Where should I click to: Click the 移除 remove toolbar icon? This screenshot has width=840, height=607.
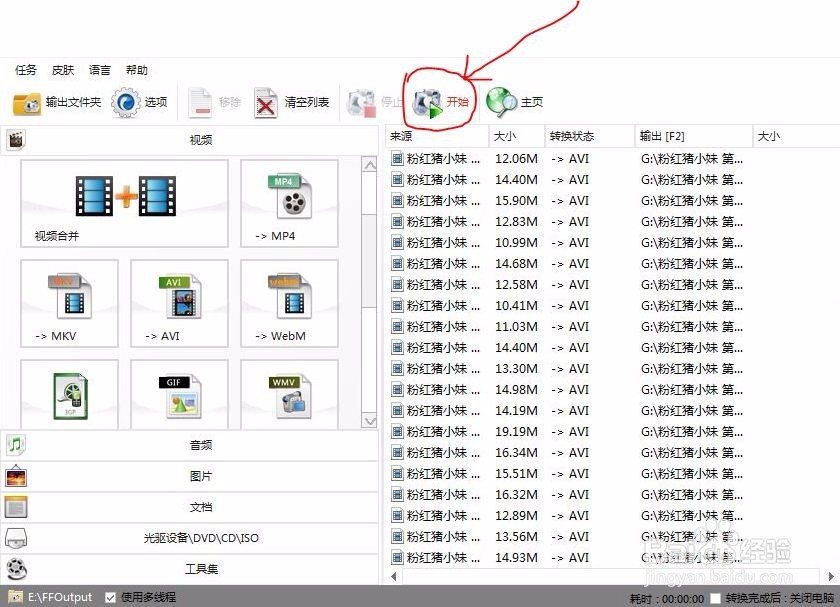pyautogui.click(x=201, y=102)
